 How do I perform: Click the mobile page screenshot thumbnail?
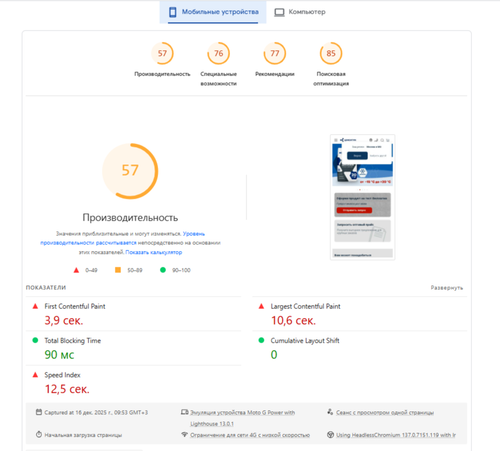pos(362,197)
